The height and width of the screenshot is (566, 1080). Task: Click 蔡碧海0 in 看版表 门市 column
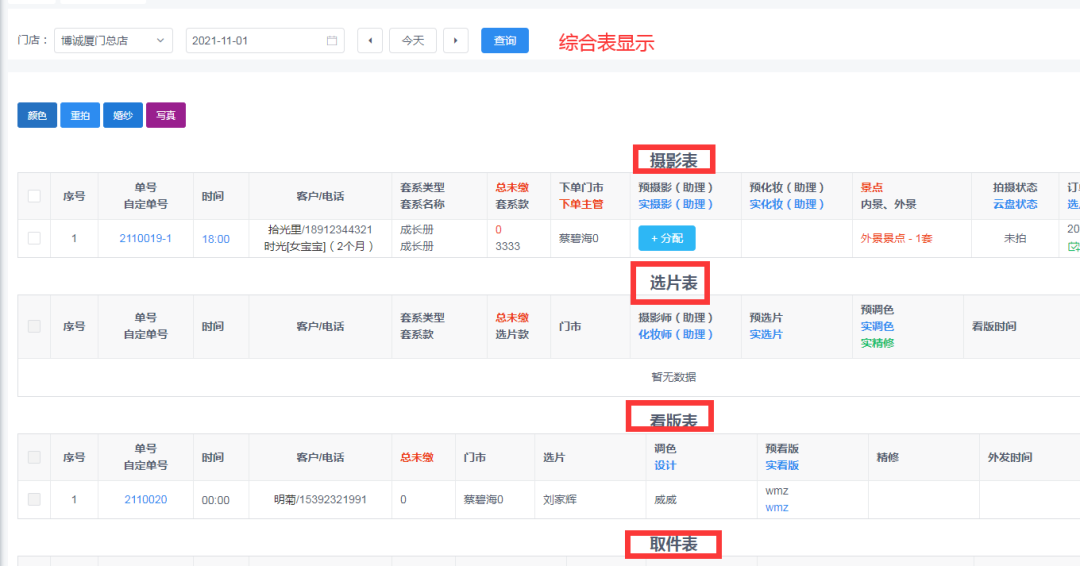(484, 499)
